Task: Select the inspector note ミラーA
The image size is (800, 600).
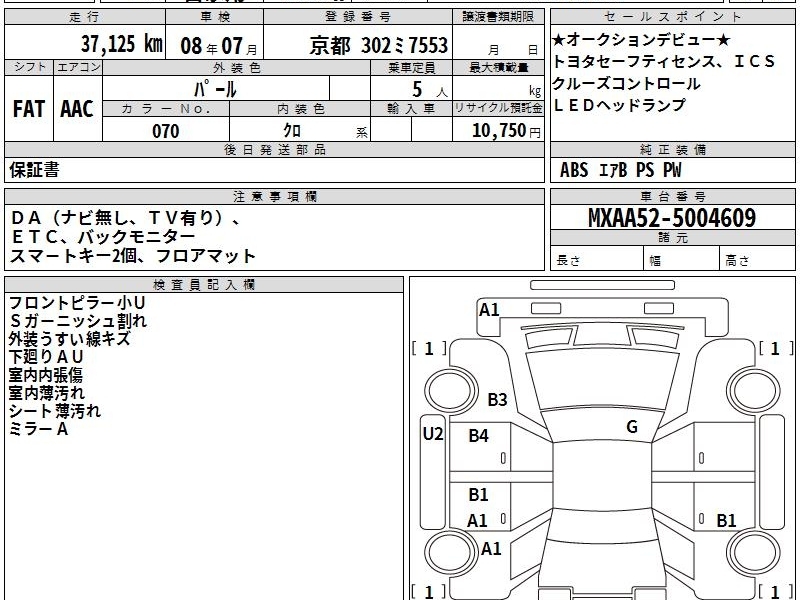Action: click(x=38, y=429)
